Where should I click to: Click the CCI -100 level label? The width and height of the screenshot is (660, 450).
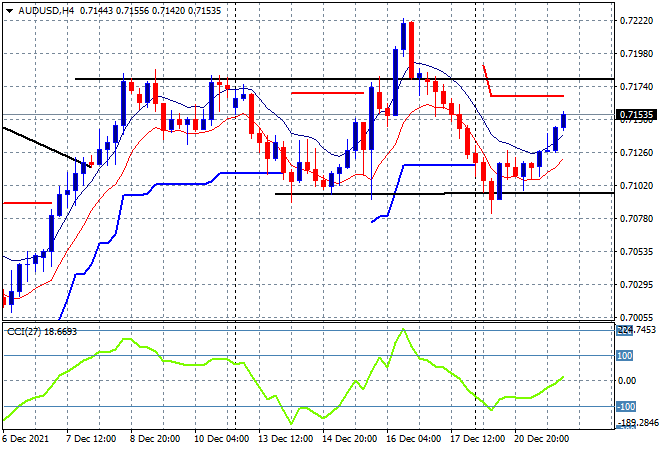[626, 406]
